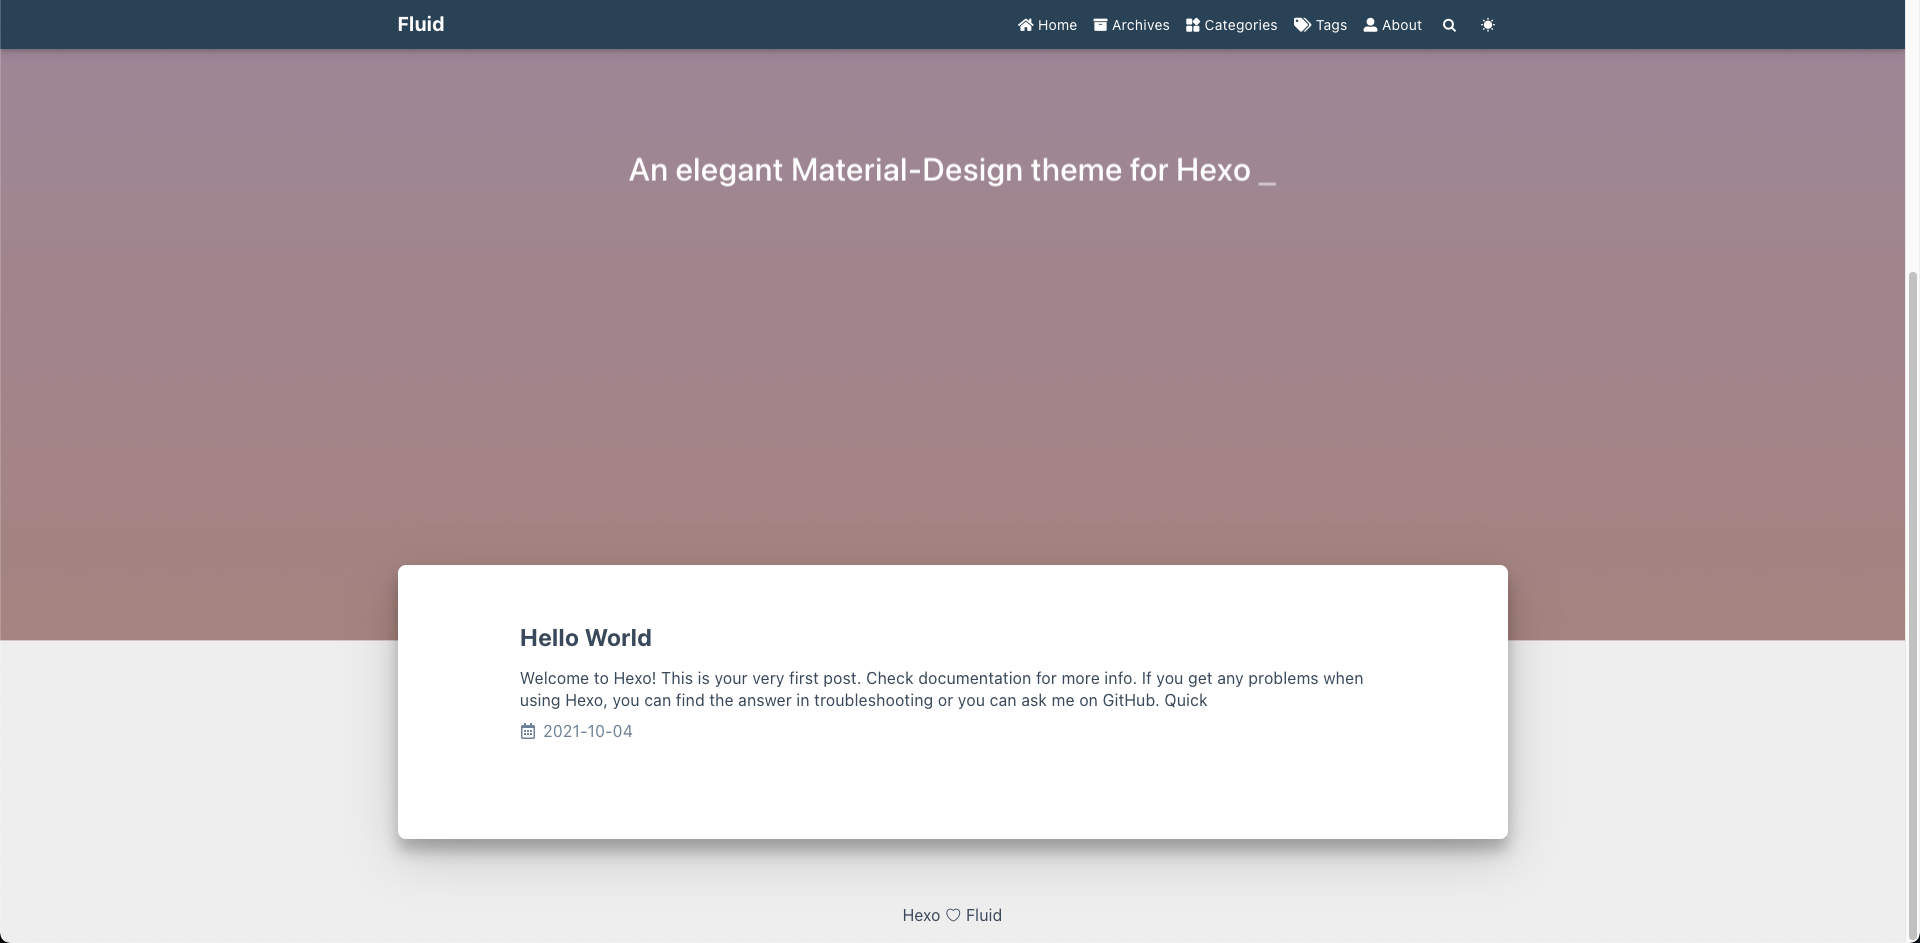
Task: Open the Hexo link in footer
Action: (x=921, y=915)
